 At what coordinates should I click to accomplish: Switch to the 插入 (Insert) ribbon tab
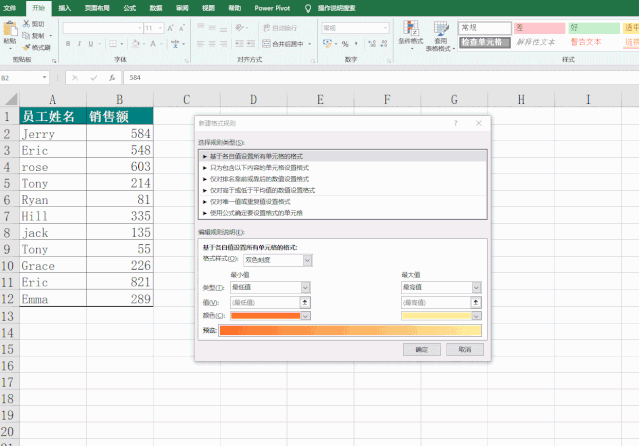click(x=65, y=7)
